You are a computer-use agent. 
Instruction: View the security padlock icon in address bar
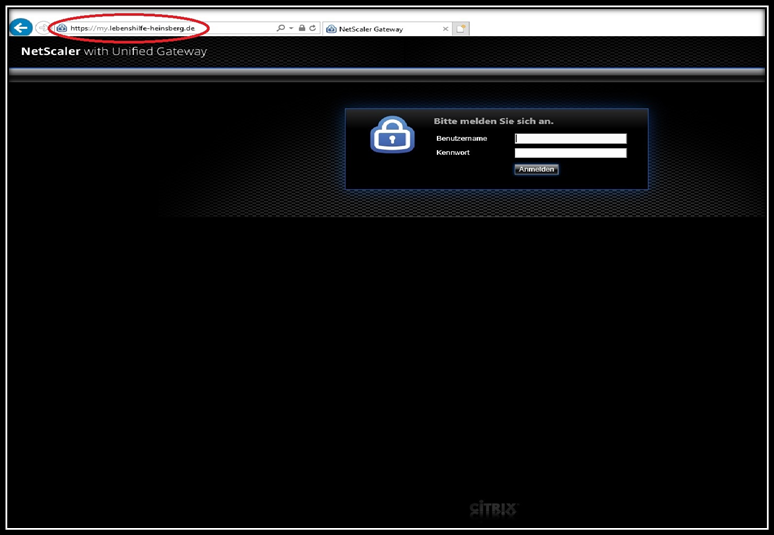(x=302, y=28)
